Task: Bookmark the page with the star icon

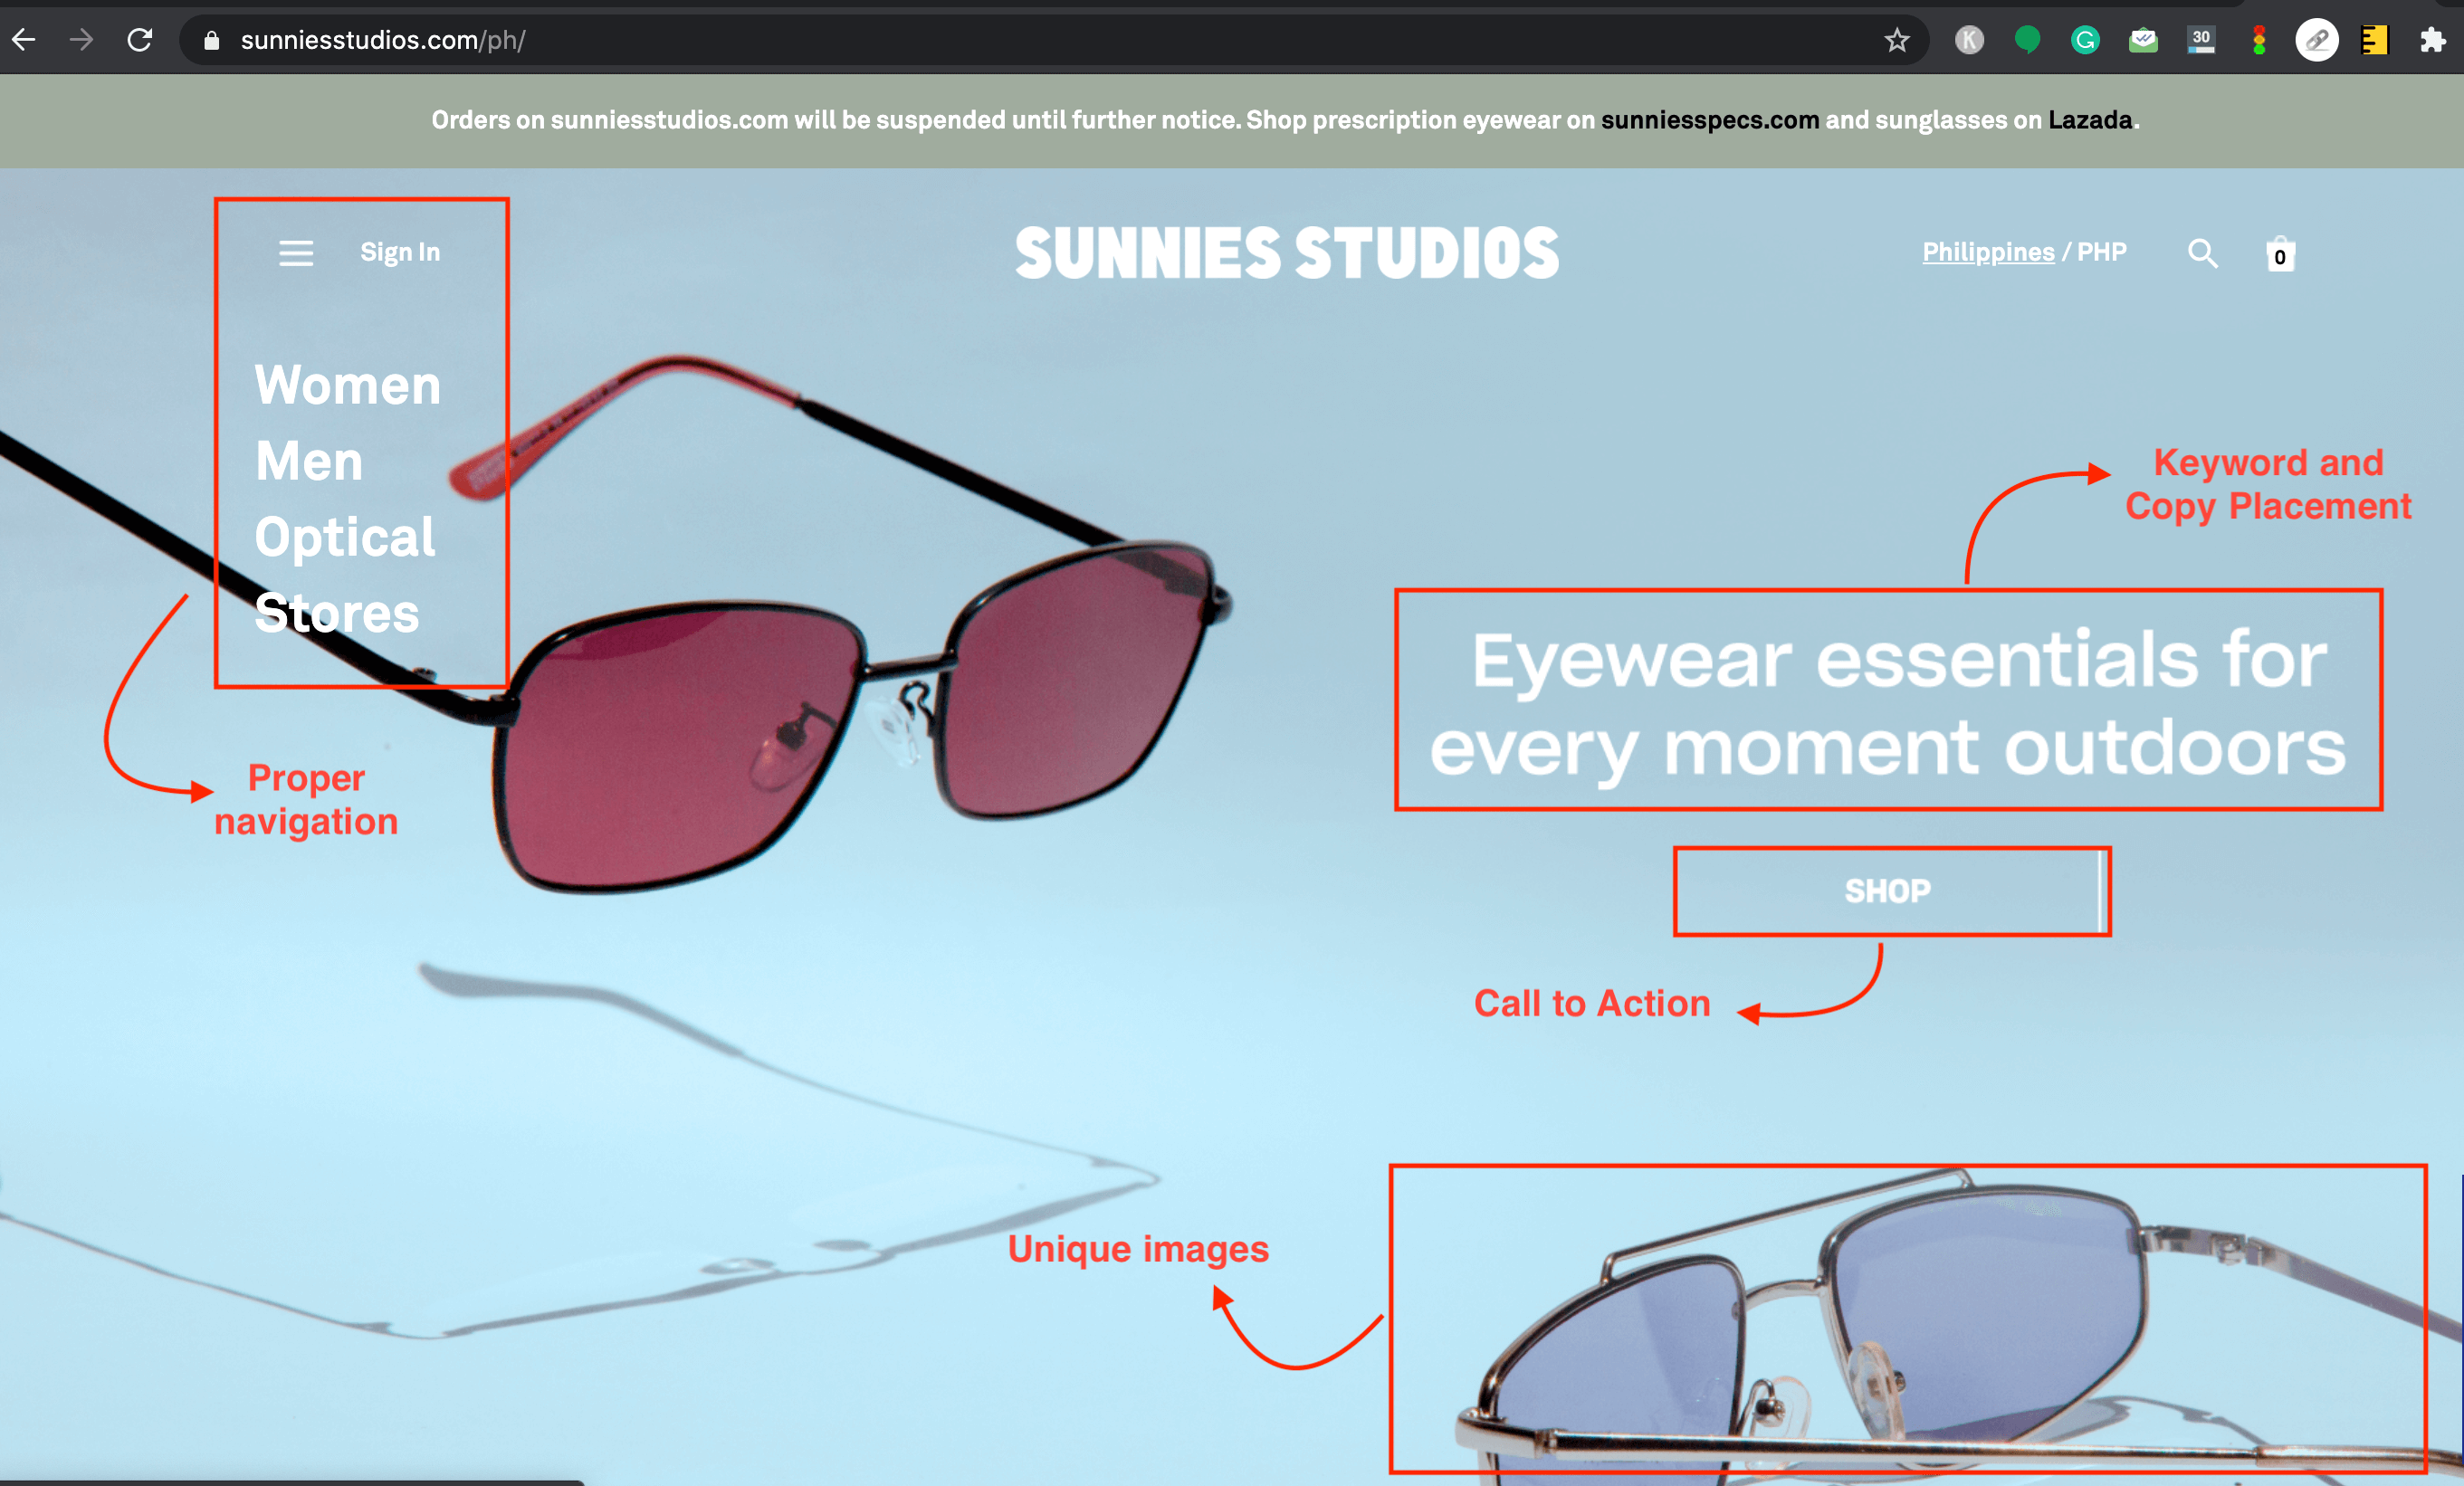Action: pyautogui.click(x=1896, y=40)
